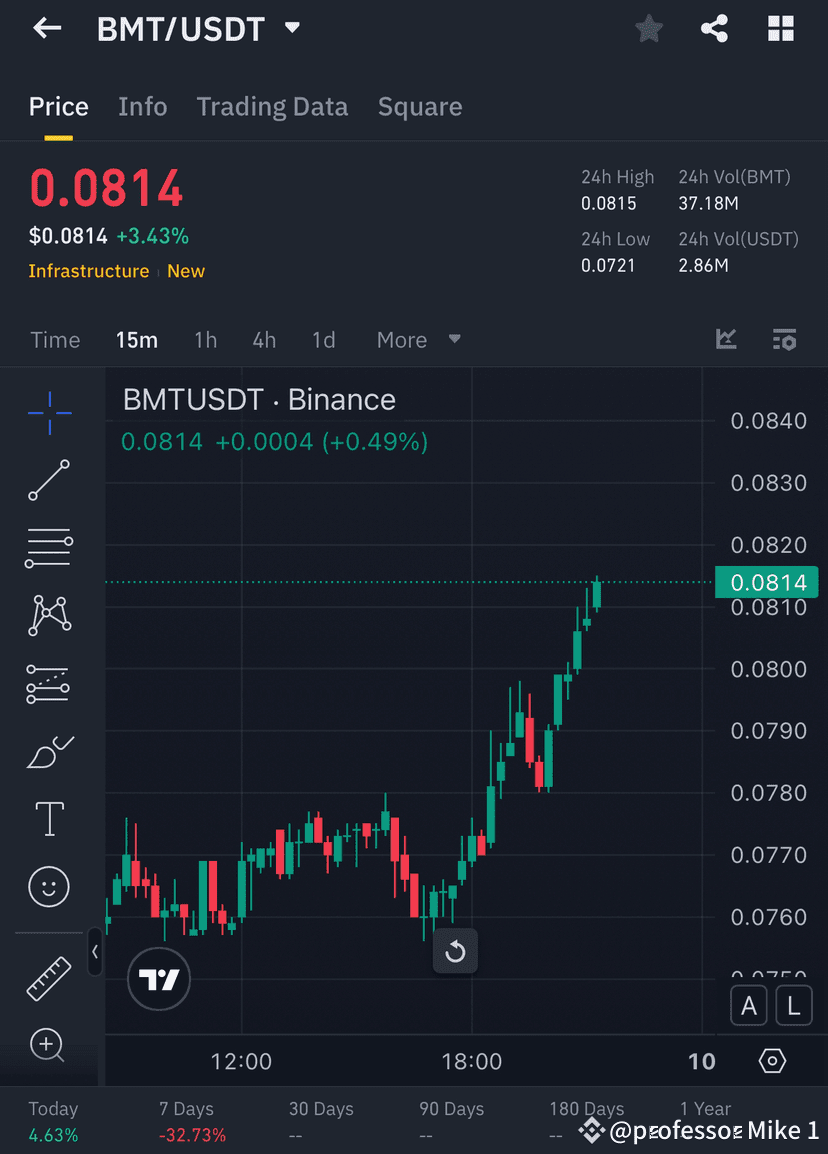Screen dimensions: 828x1154
Task: Open the horizontal lines tool
Action: coord(49,548)
